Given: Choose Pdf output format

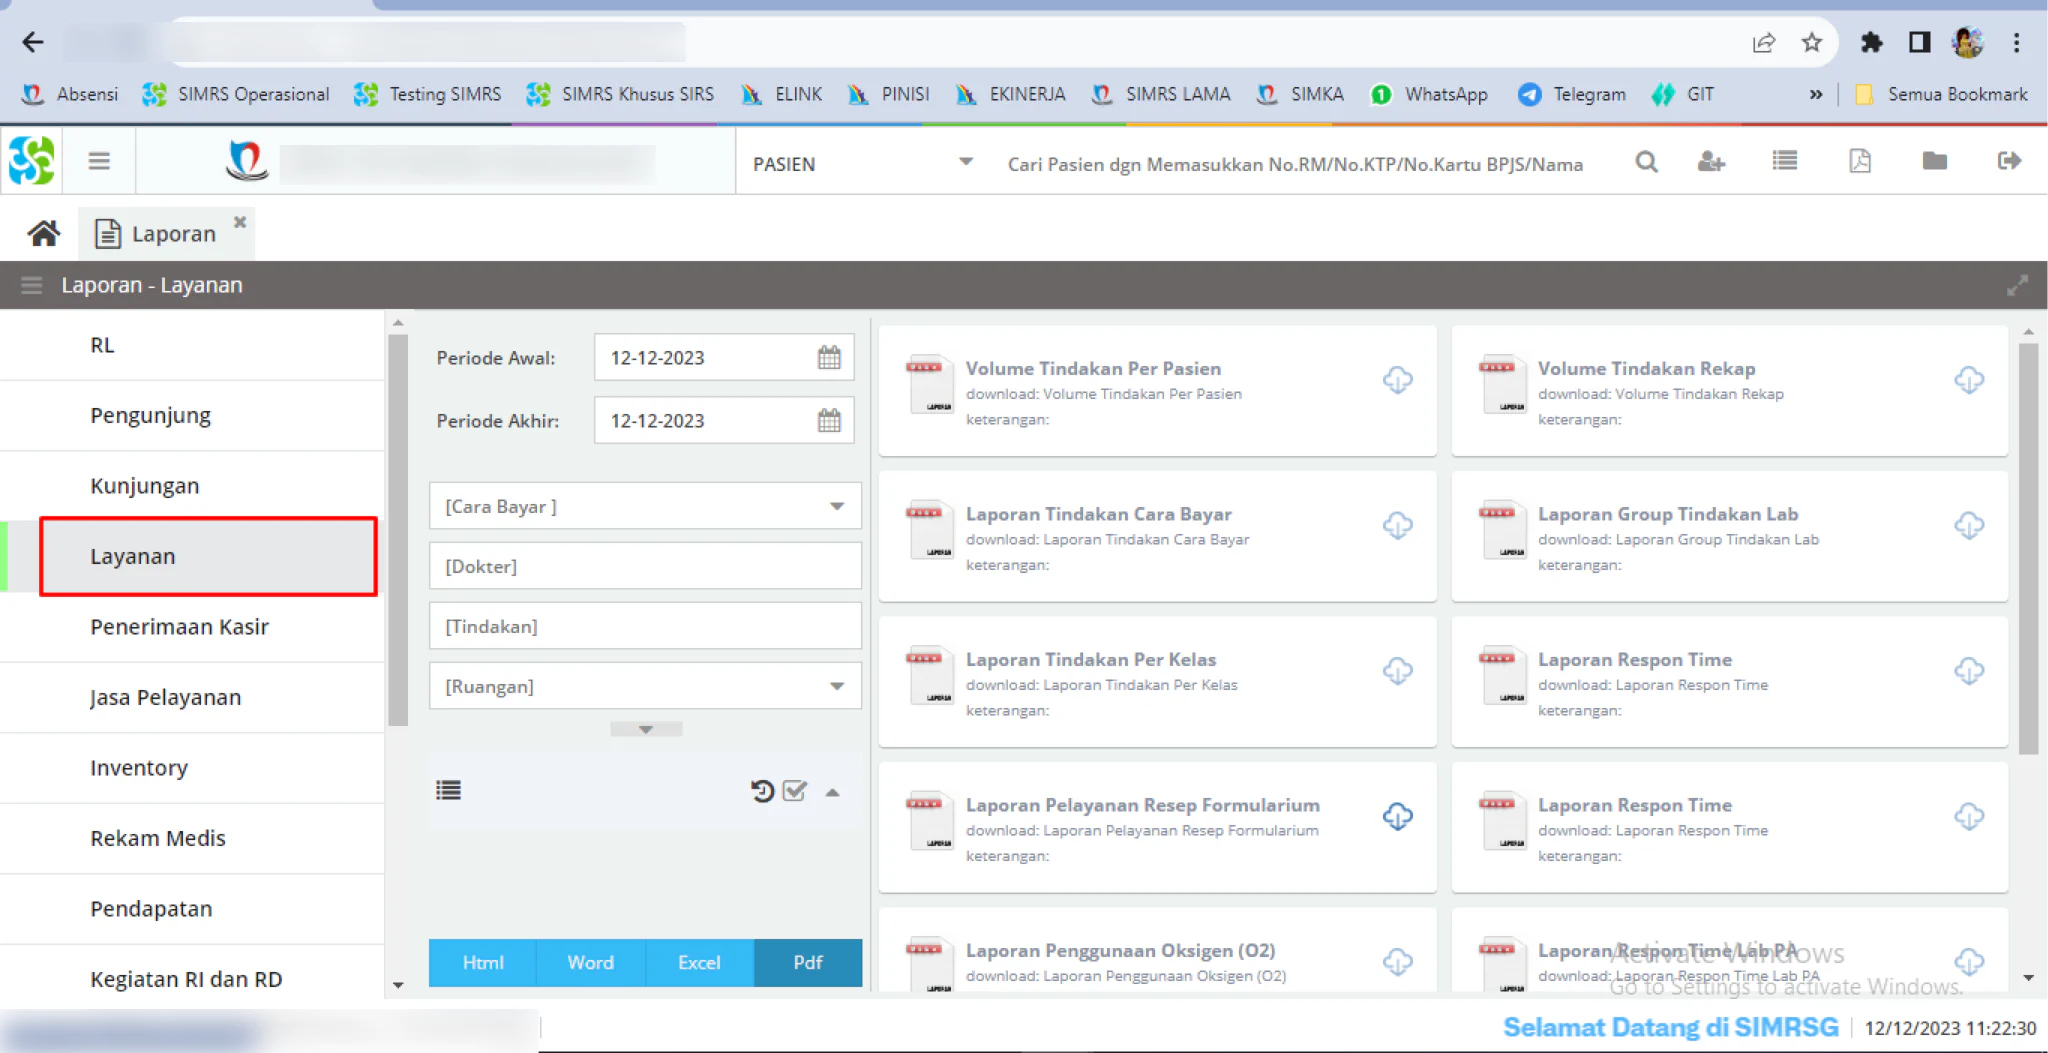Looking at the screenshot, I should click(808, 962).
